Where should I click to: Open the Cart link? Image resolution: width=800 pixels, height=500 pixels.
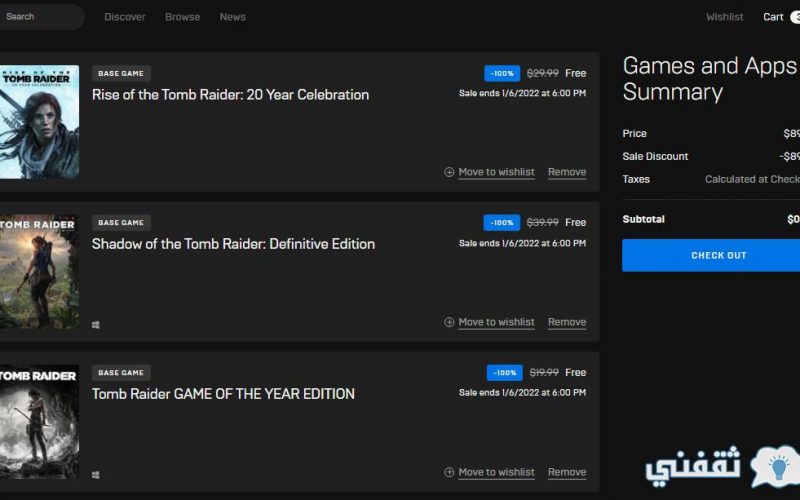(x=773, y=17)
